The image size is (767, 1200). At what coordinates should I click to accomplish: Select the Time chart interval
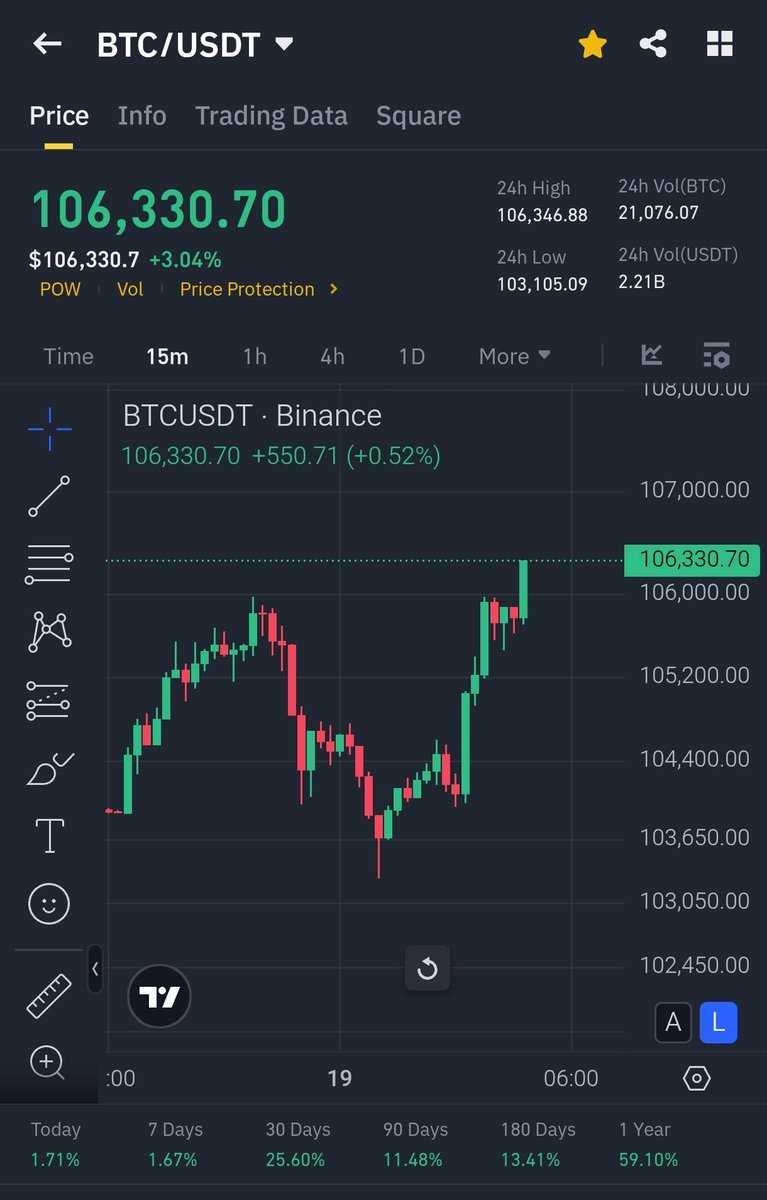(69, 356)
